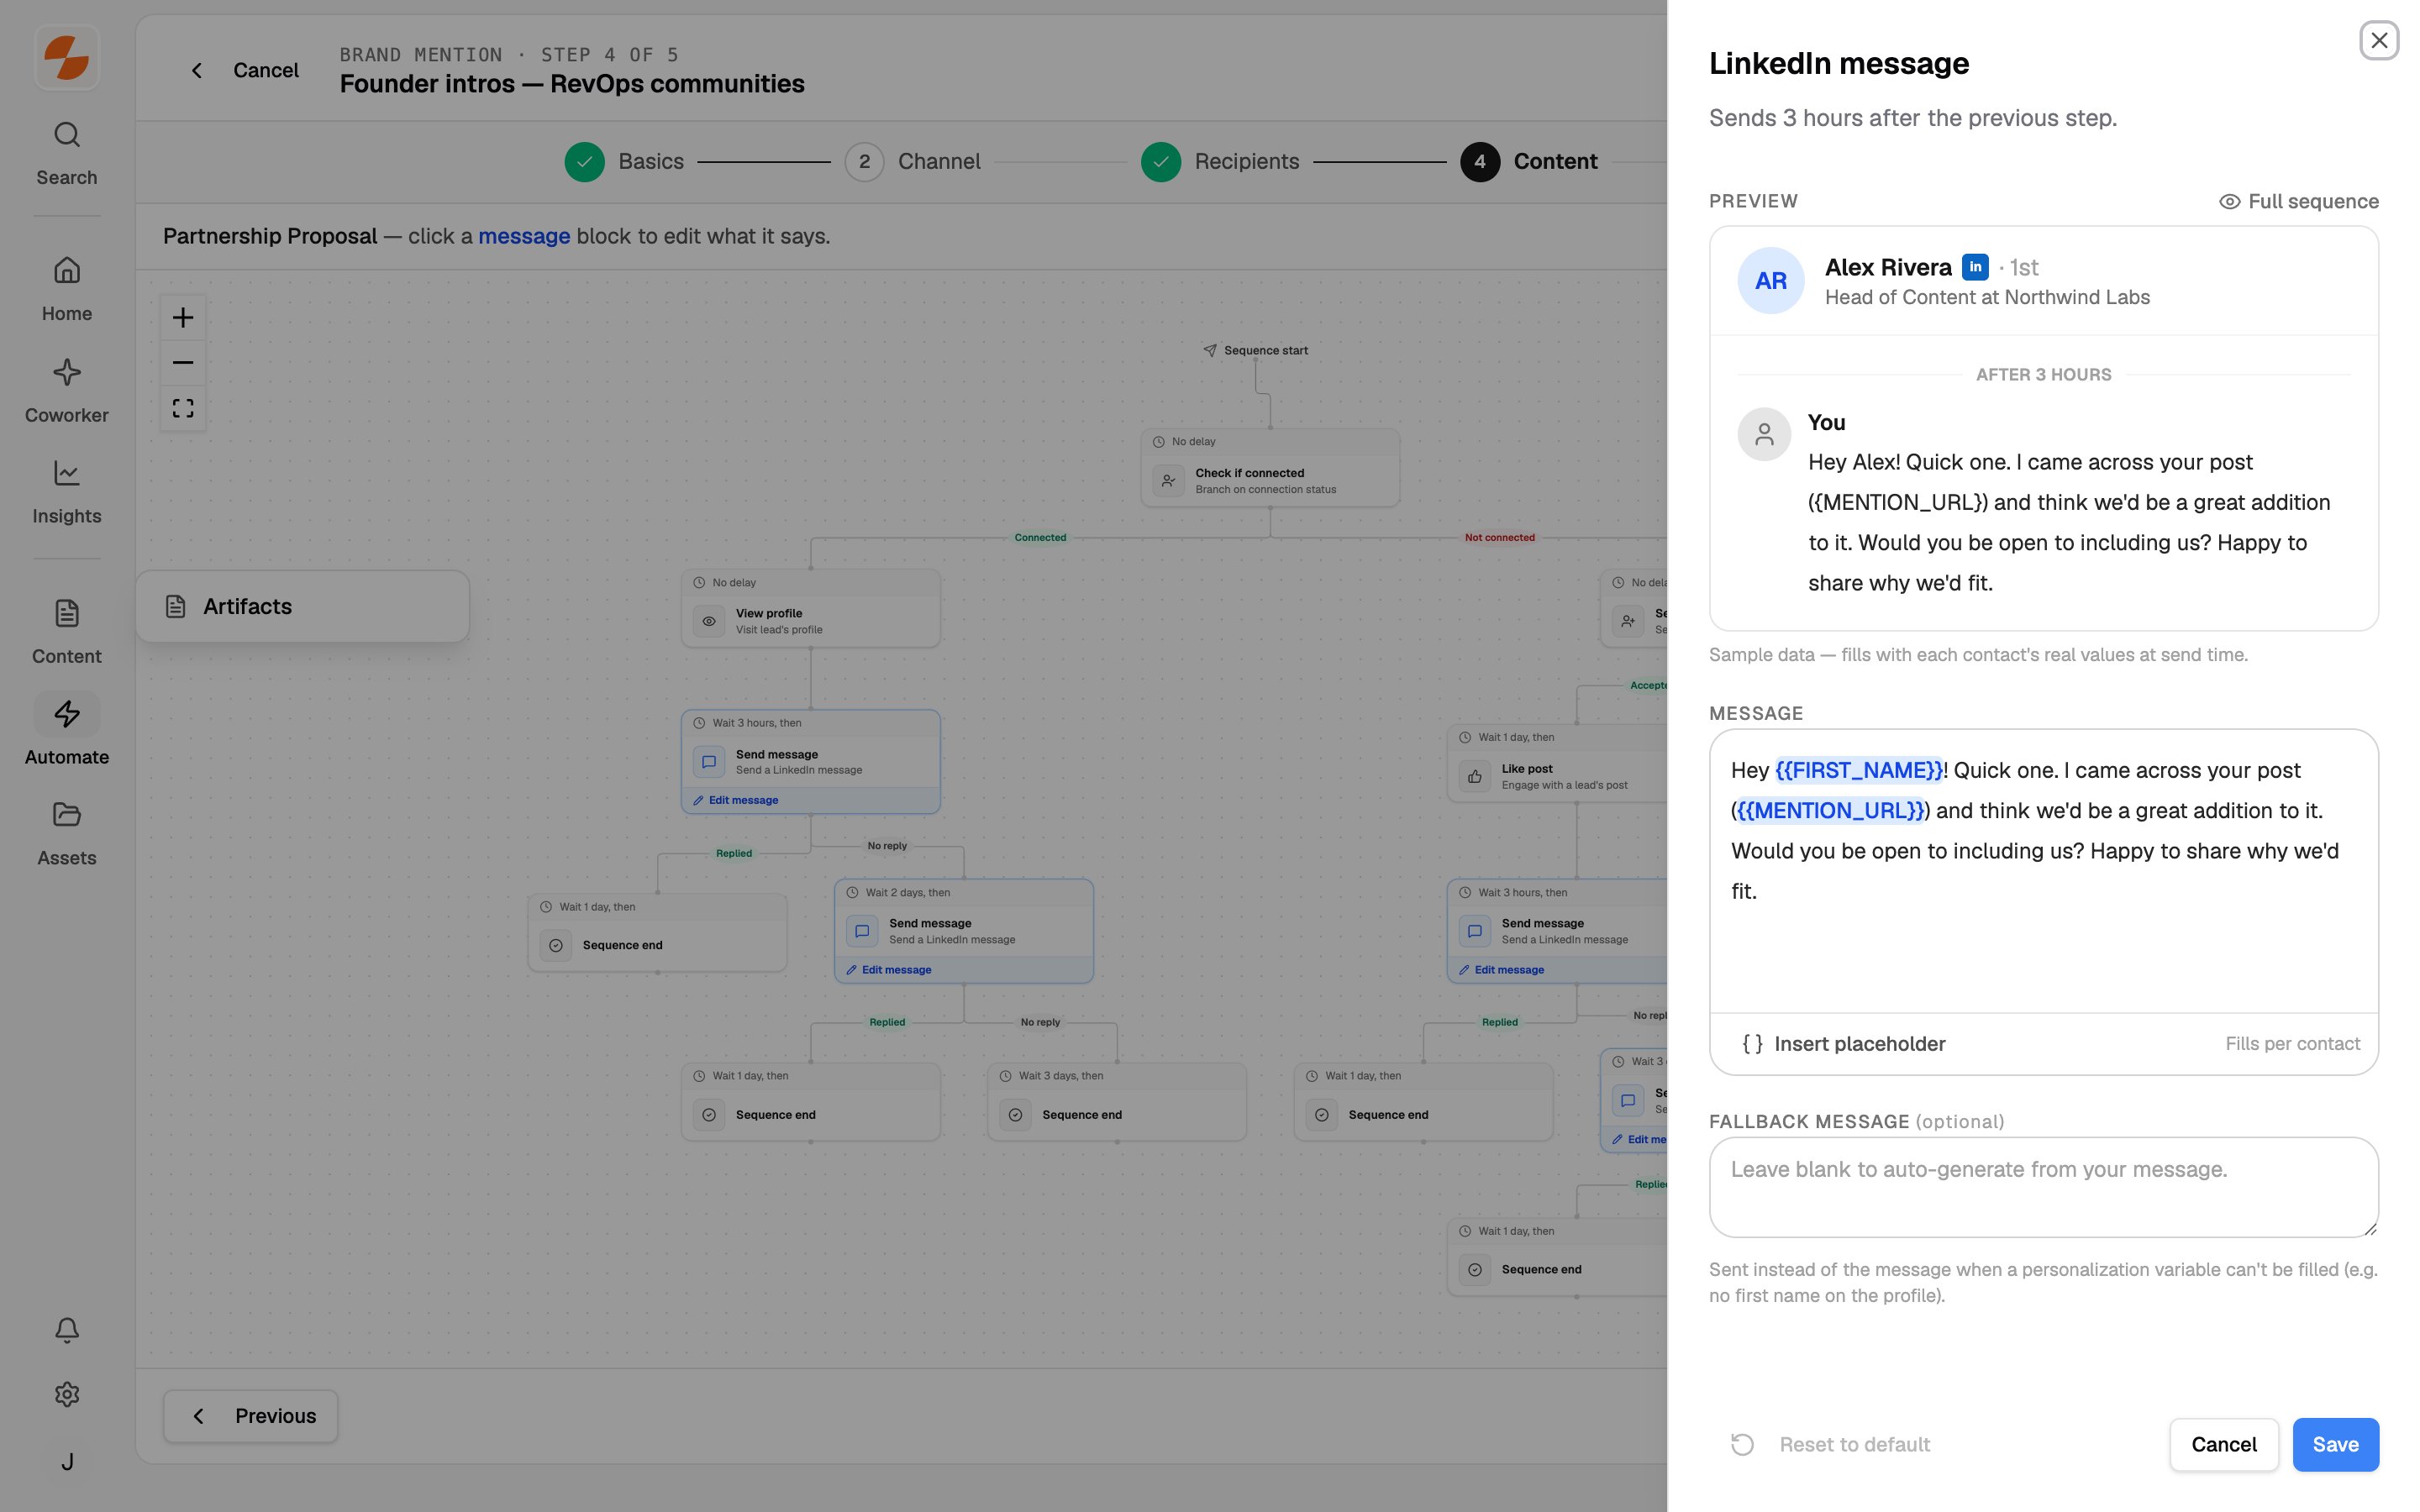Click the orange app logo
Image resolution: width=2420 pixels, height=1512 pixels.
click(67, 57)
